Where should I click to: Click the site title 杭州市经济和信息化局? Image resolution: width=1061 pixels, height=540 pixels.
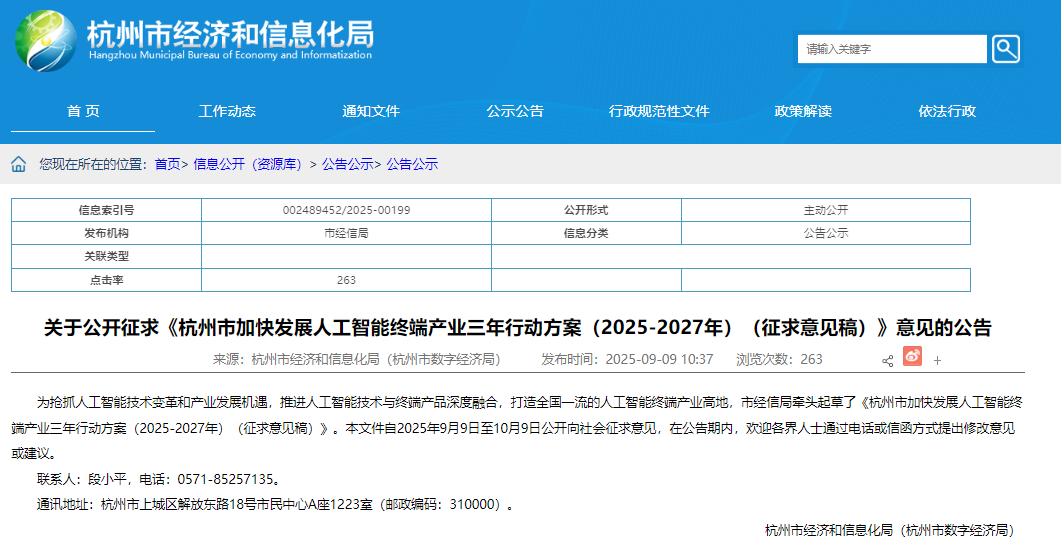point(230,34)
